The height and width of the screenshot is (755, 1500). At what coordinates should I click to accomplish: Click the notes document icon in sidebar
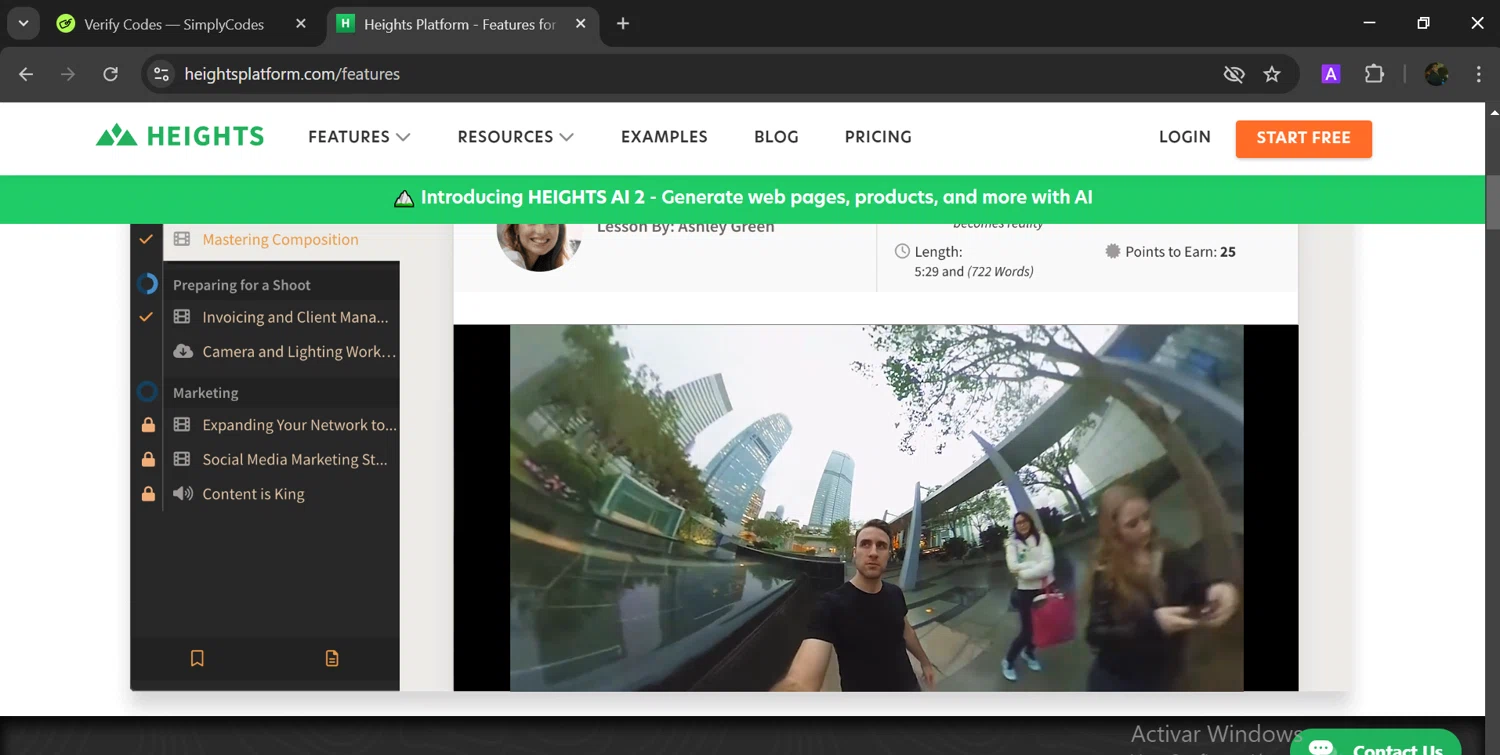(x=332, y=658)
